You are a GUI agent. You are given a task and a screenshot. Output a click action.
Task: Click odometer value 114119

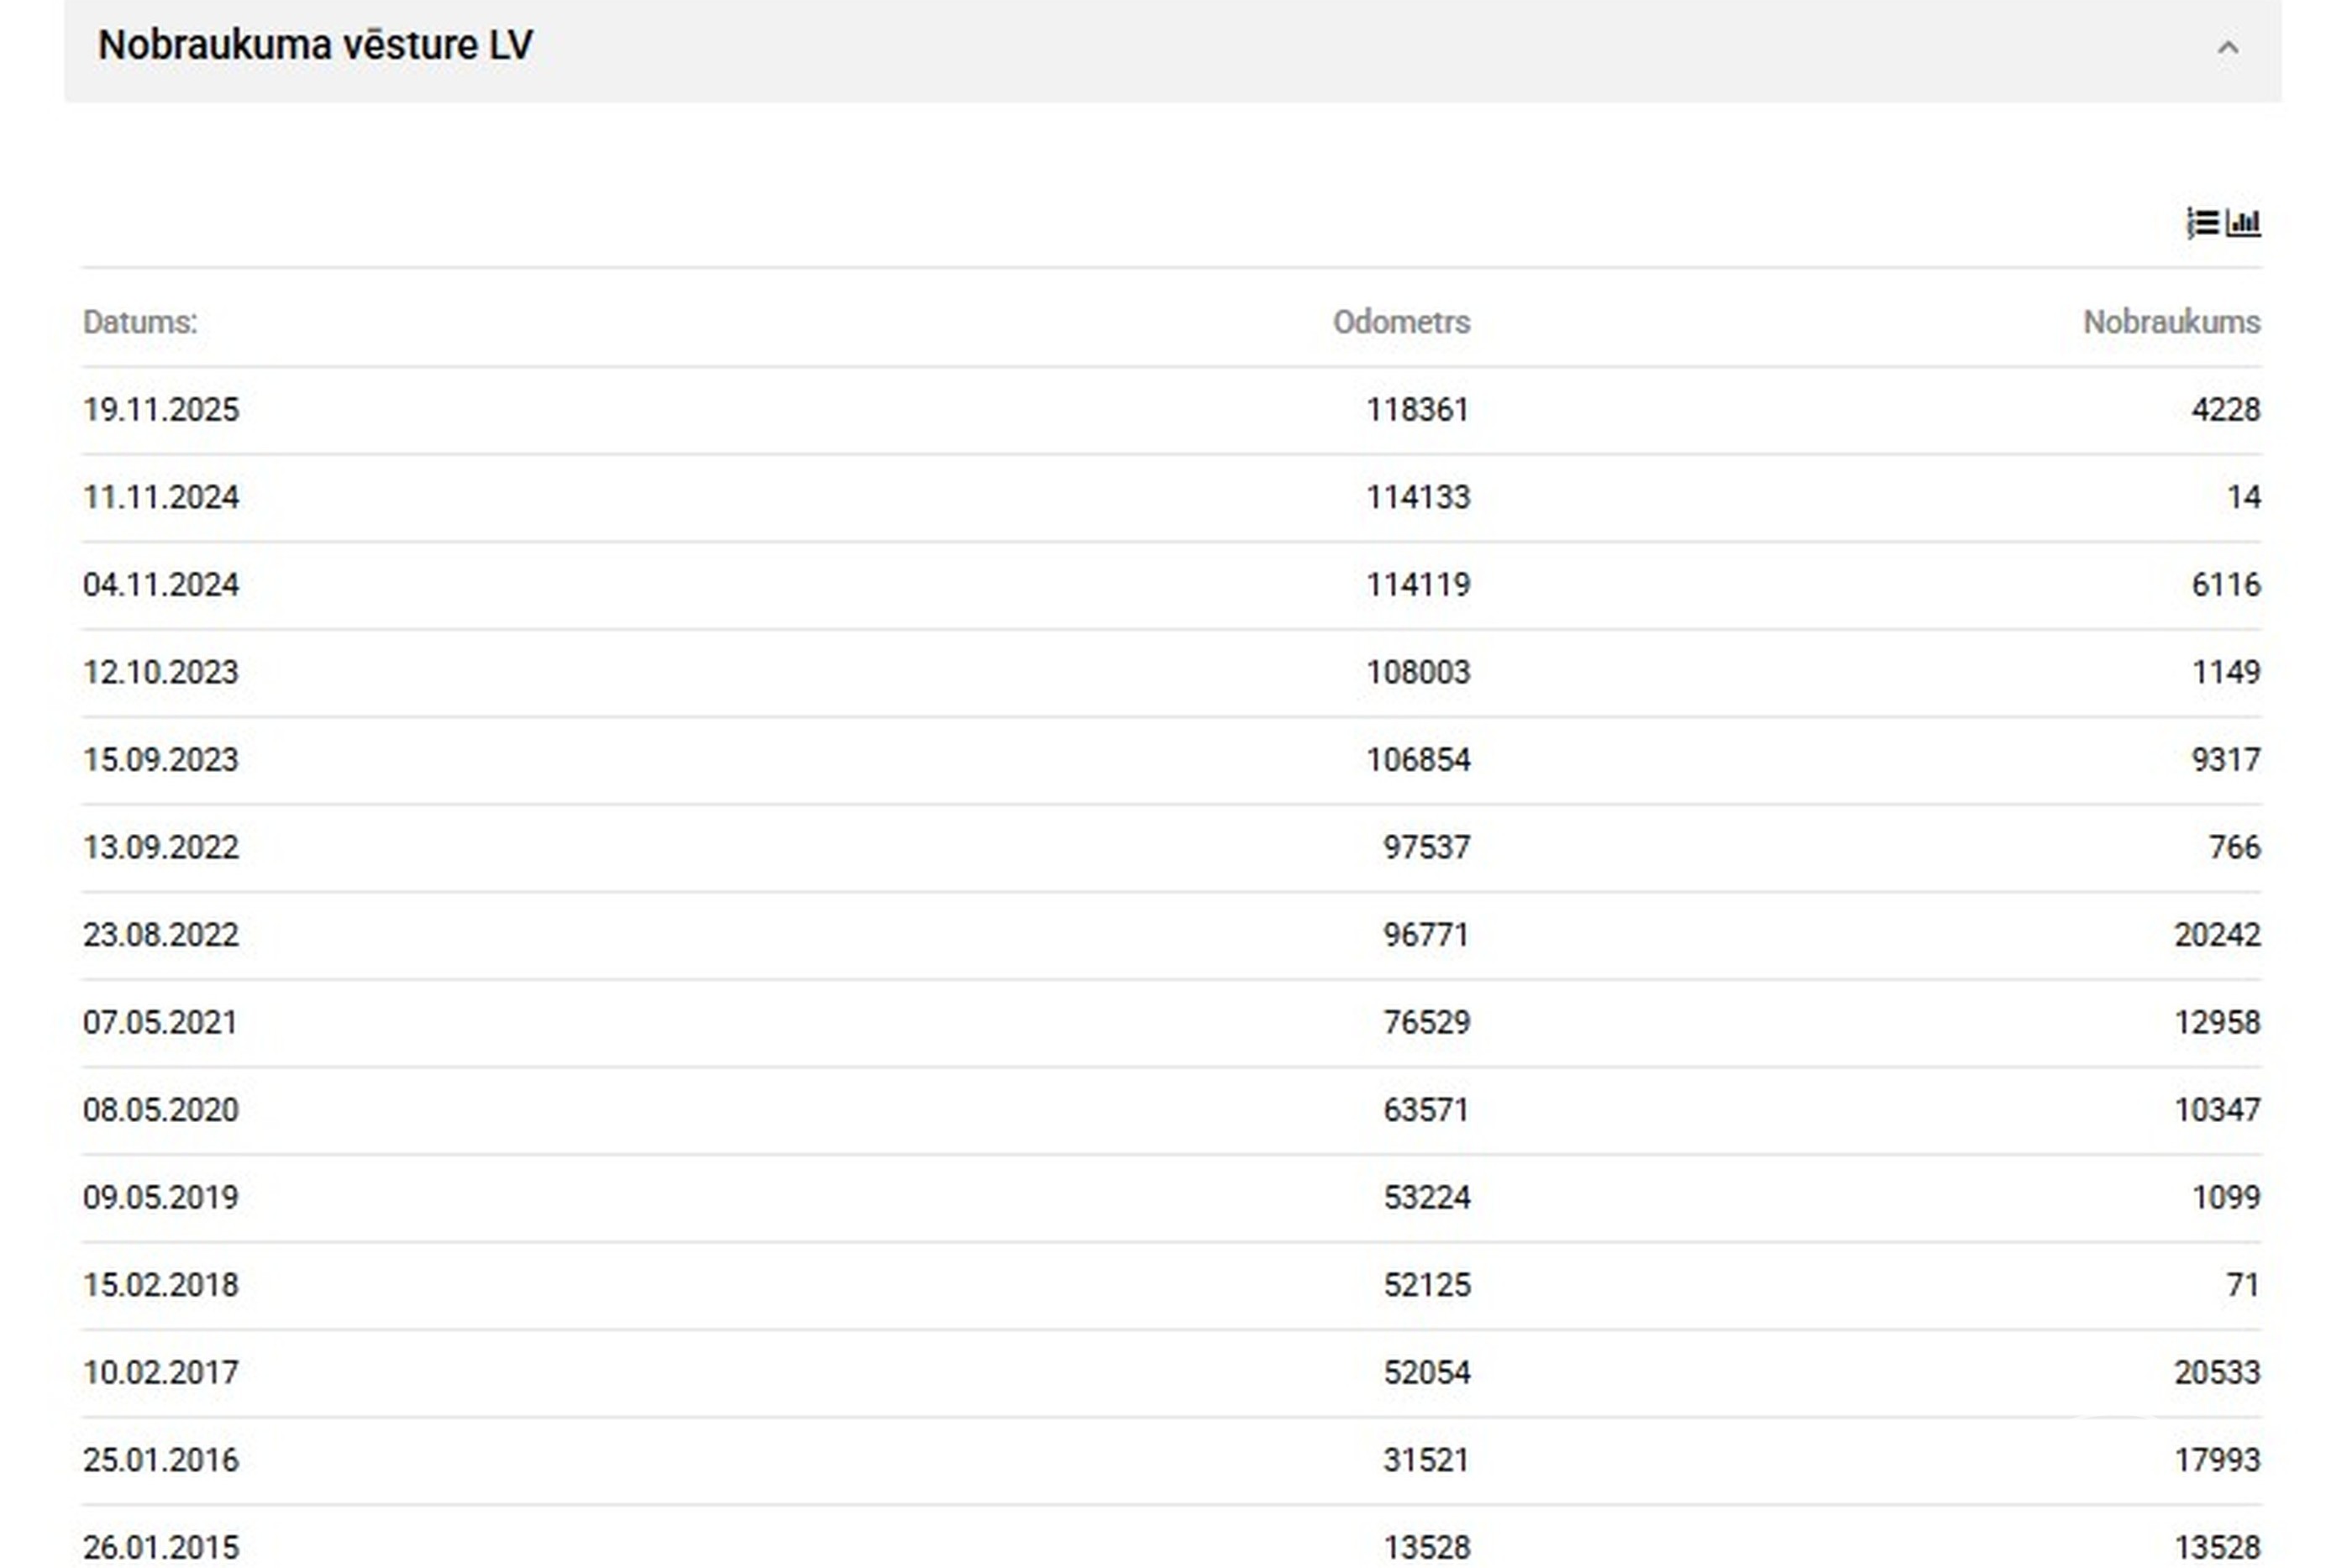click(1418, 585)
